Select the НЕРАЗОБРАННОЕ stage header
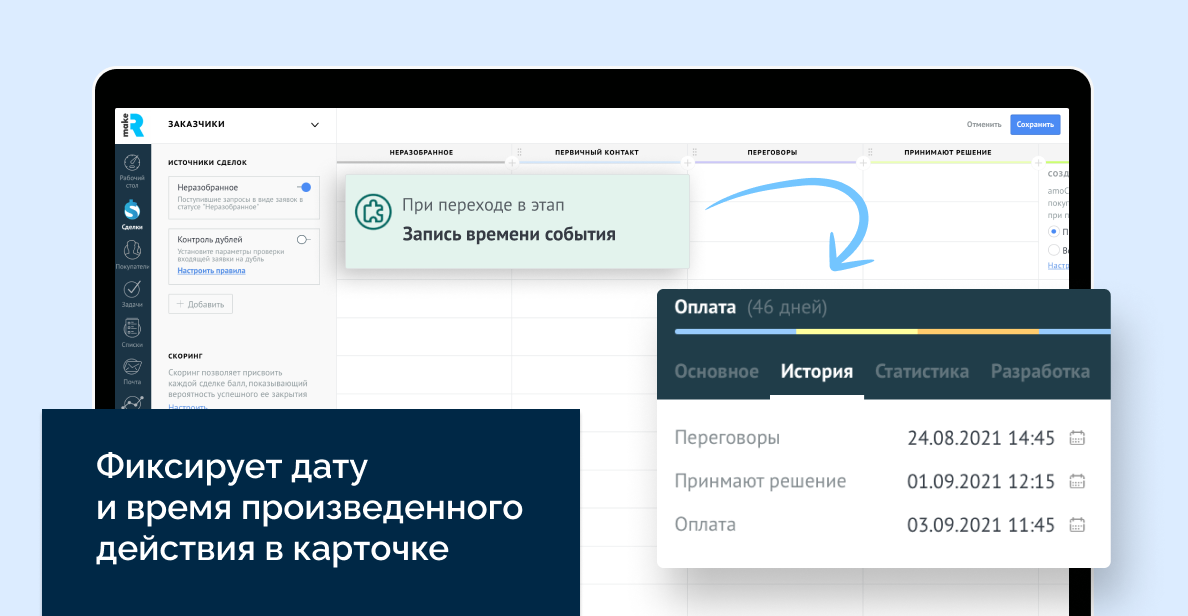 point(421,152)
